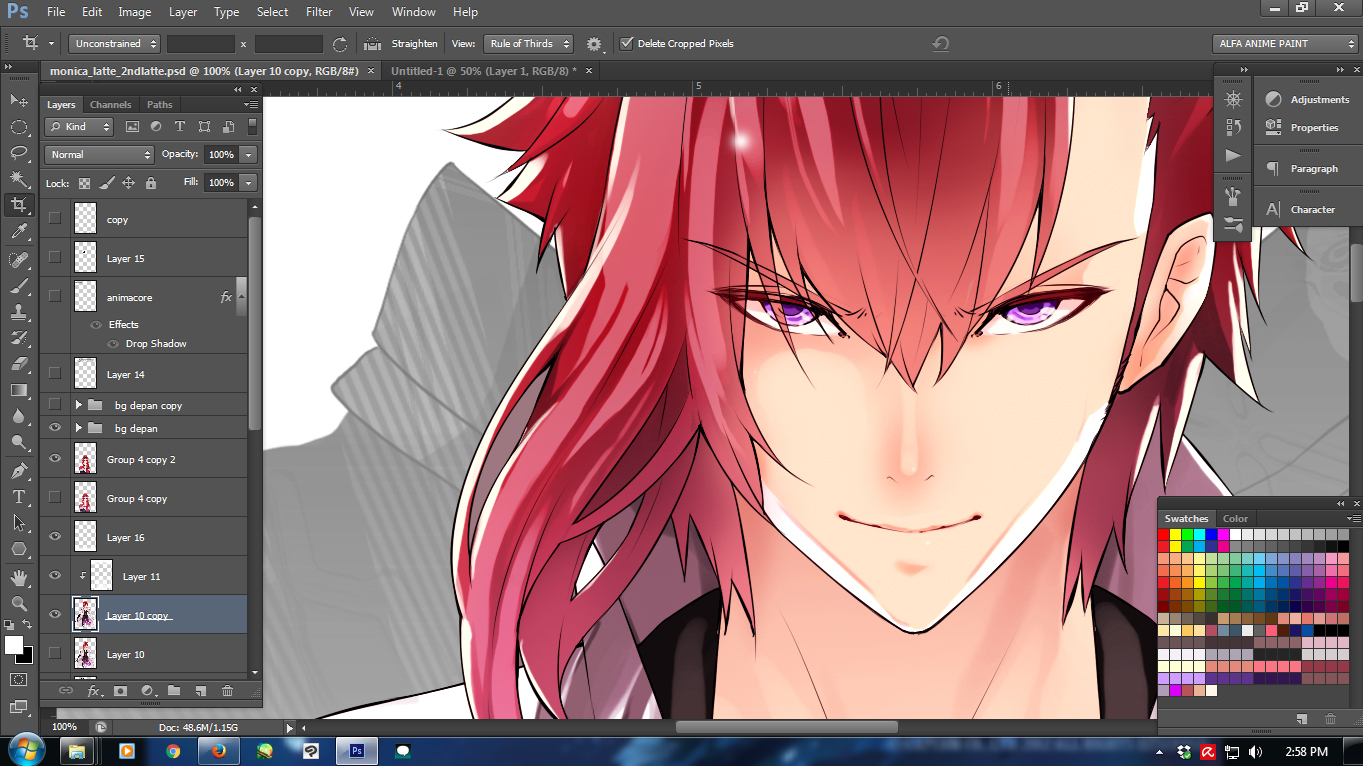This screenshot has width=1363, height=766.
Task: Click the delete layer trash icon
Action: (x=227, y=691)
